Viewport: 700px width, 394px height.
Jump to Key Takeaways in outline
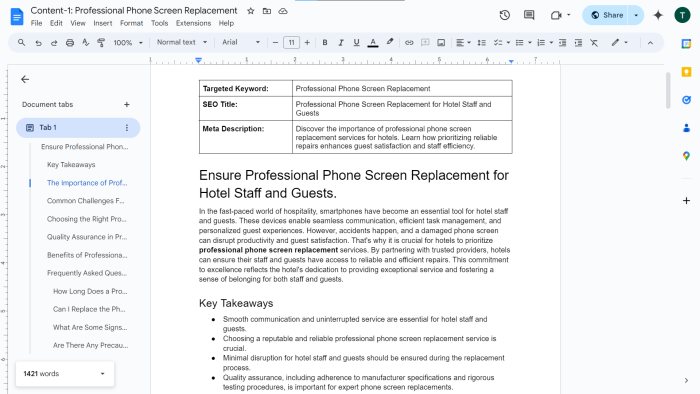tap(71, 165)
